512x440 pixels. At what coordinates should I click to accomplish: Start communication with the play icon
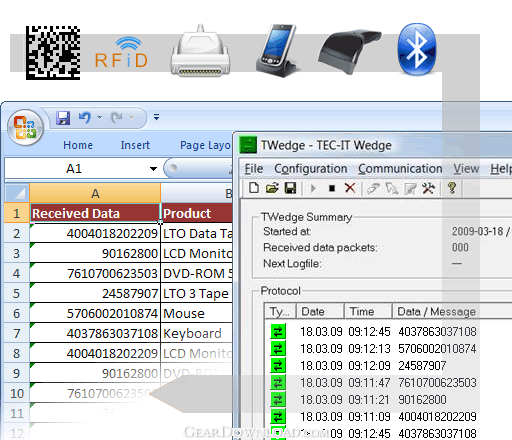[313, 188]
